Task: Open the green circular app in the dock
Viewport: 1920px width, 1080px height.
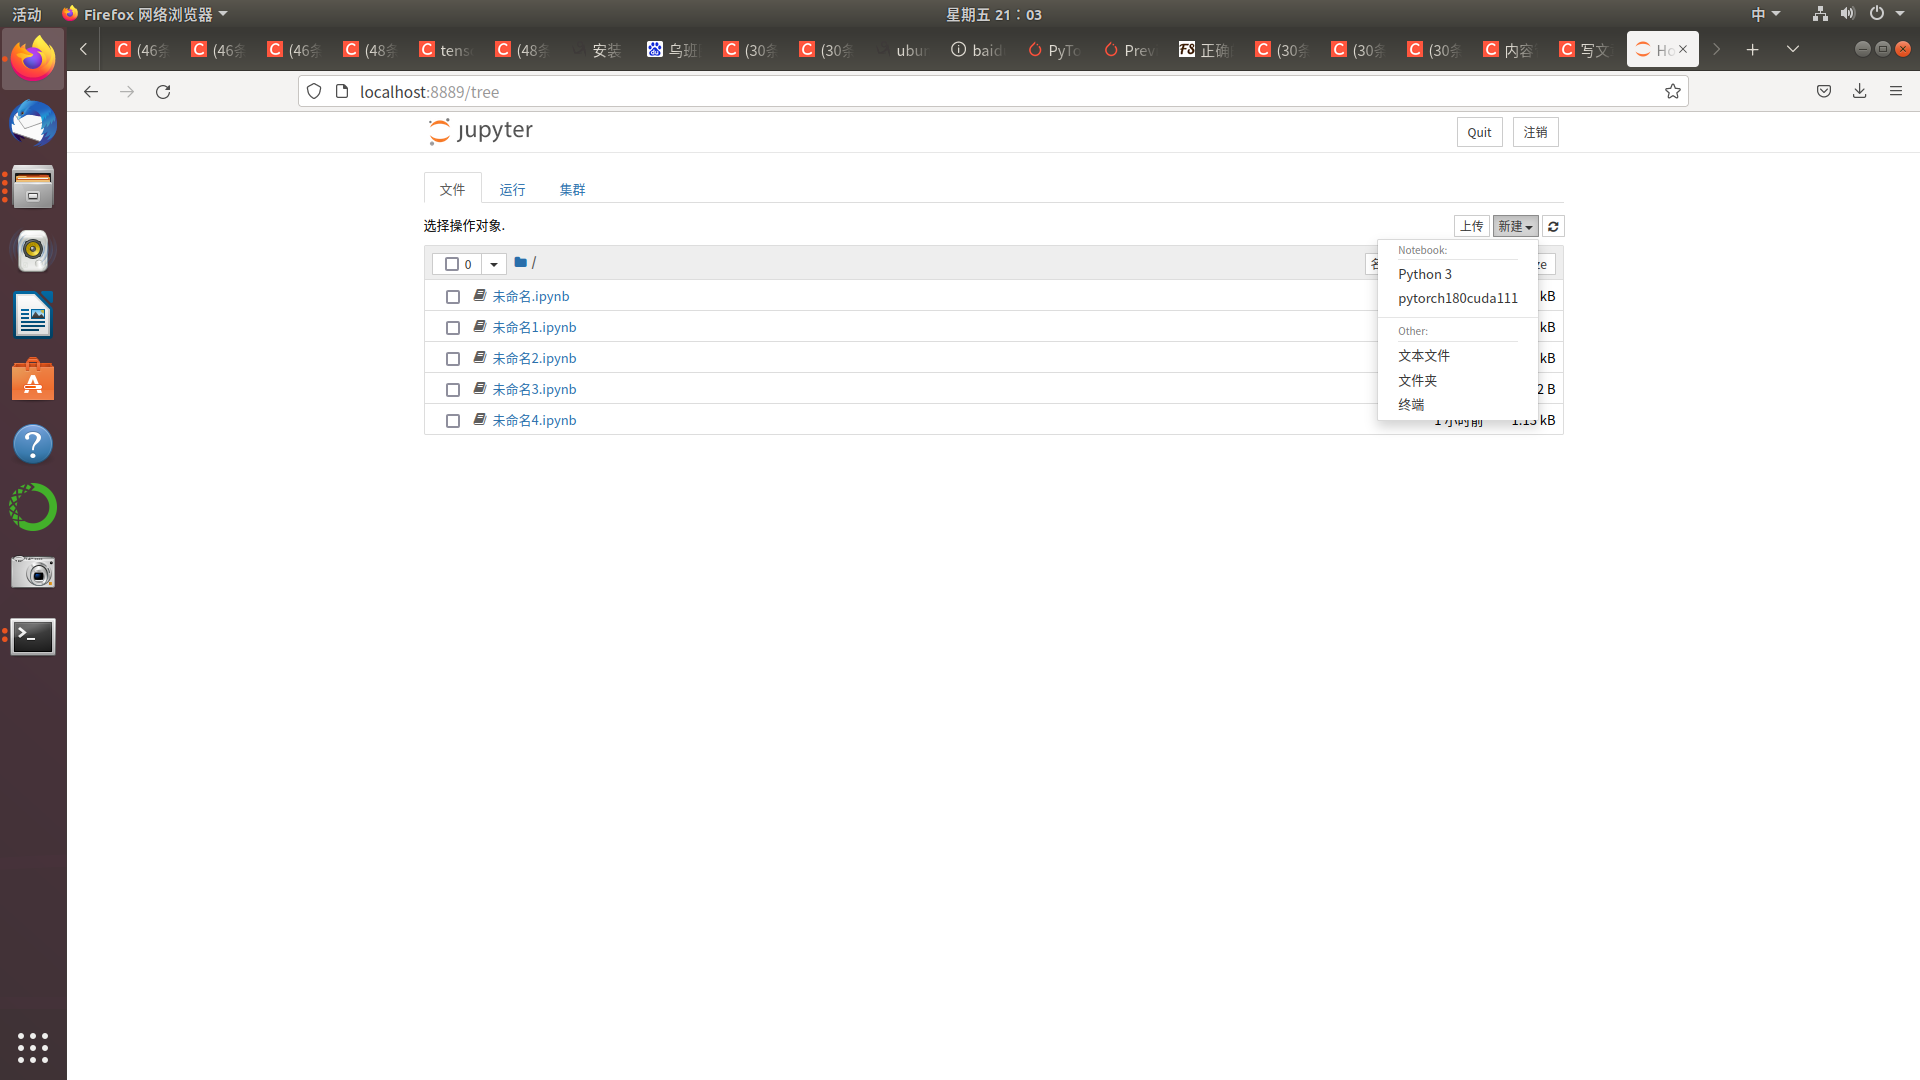Action: [x=33, y=508]
